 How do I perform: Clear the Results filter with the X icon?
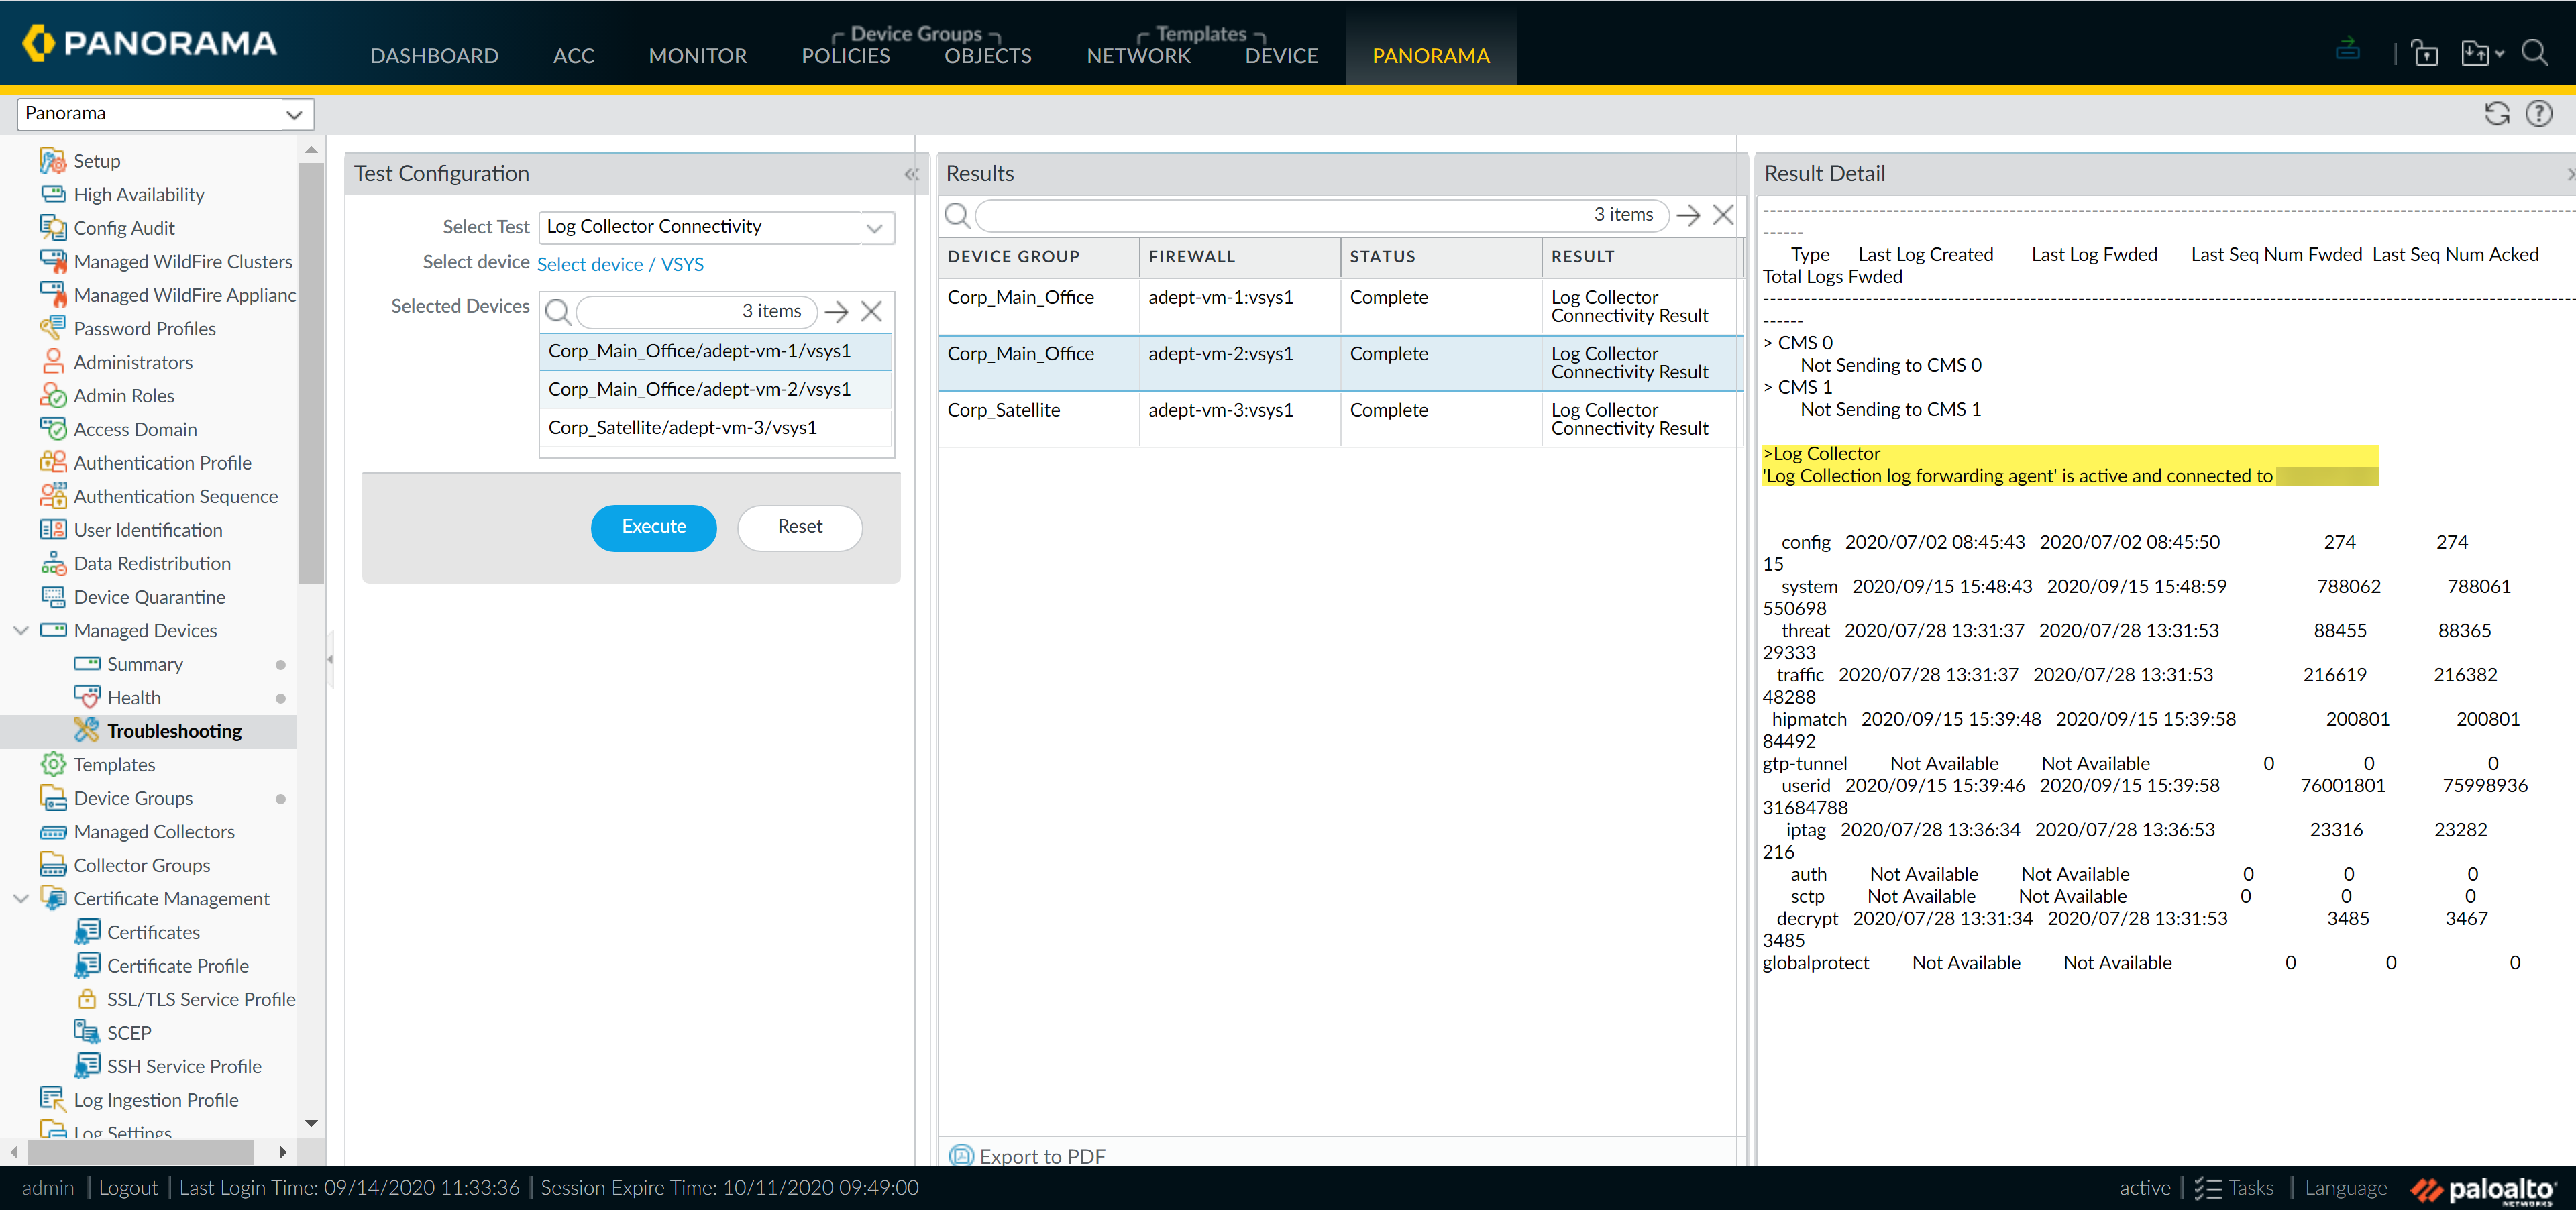point(1723,215)
